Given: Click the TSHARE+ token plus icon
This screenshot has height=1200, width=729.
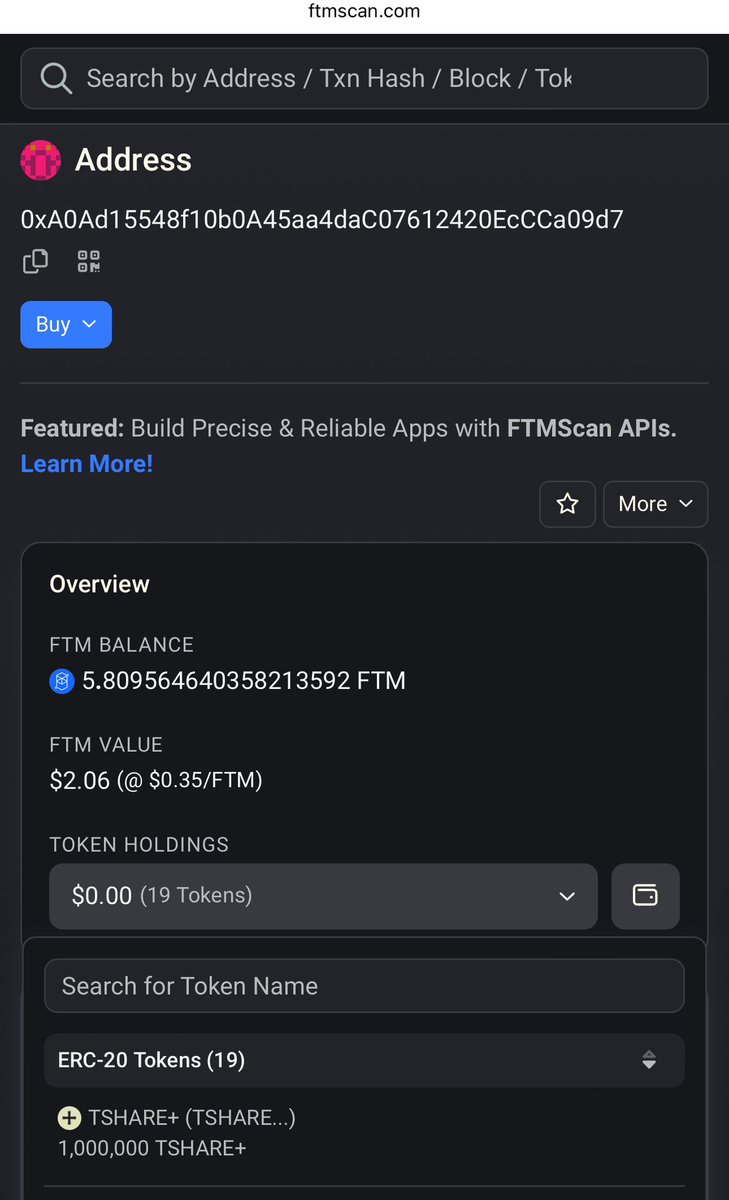Looking at the screenshot, I should [x=69, y=1118].
